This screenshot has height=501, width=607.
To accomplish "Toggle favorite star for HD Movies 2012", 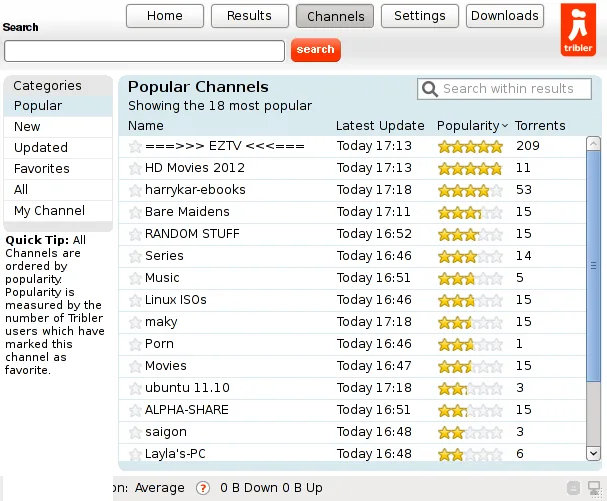I will click(135, 168).
